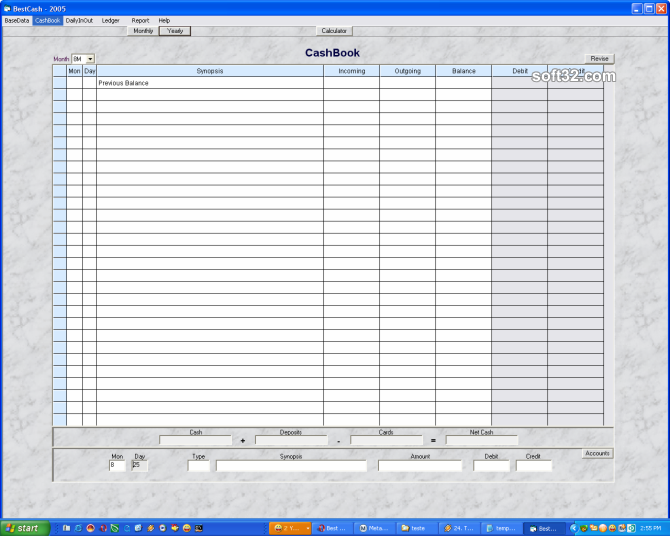Click the Balance column header
Screen dimensions: 670x536
click(x=464, y=71)
